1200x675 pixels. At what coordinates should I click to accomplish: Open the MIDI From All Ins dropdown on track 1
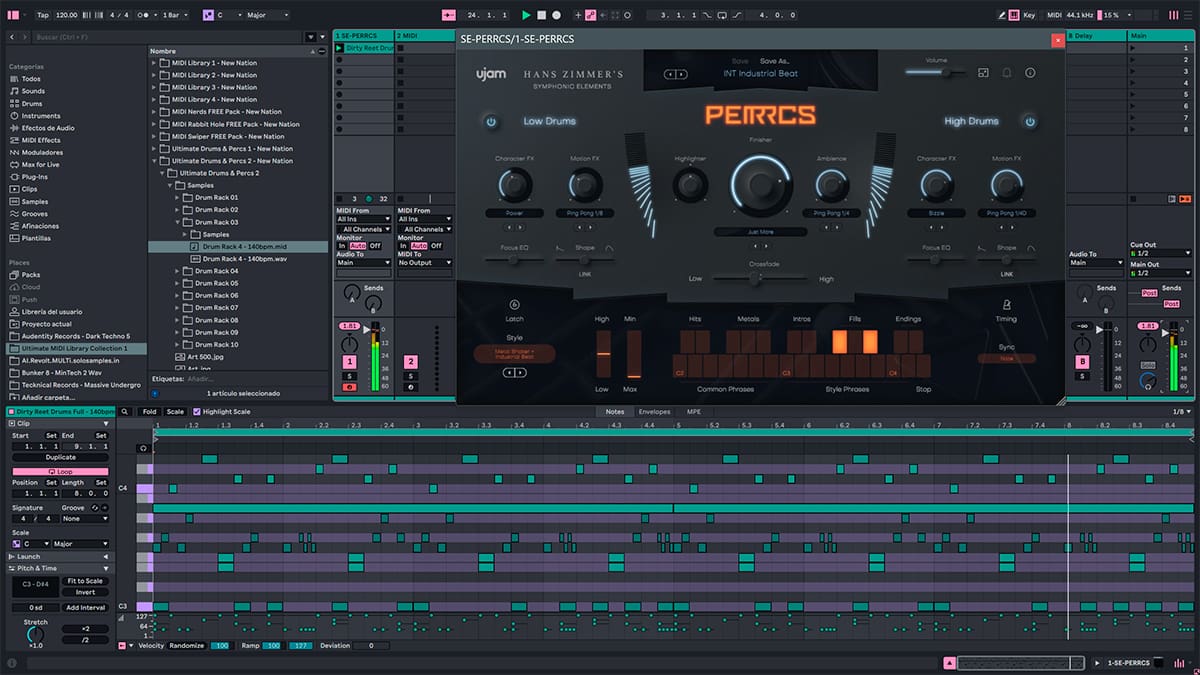363,219
